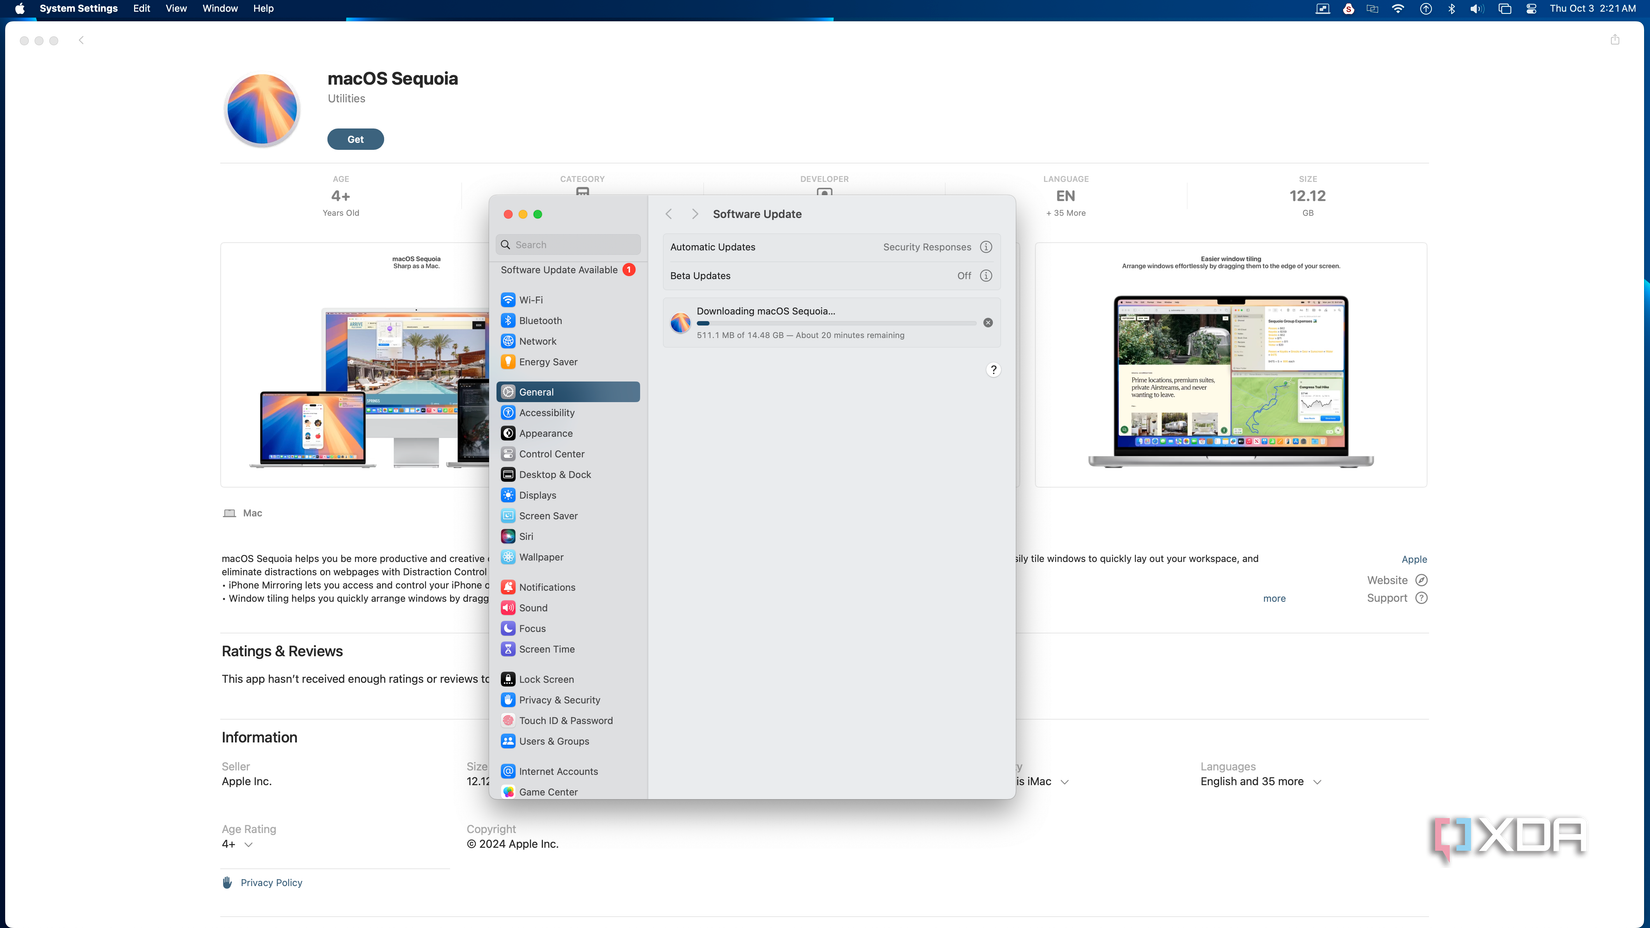The width and height of the screenshot is (1650, 928).
Task: Open Control Center settings
Action: (568, 454)
